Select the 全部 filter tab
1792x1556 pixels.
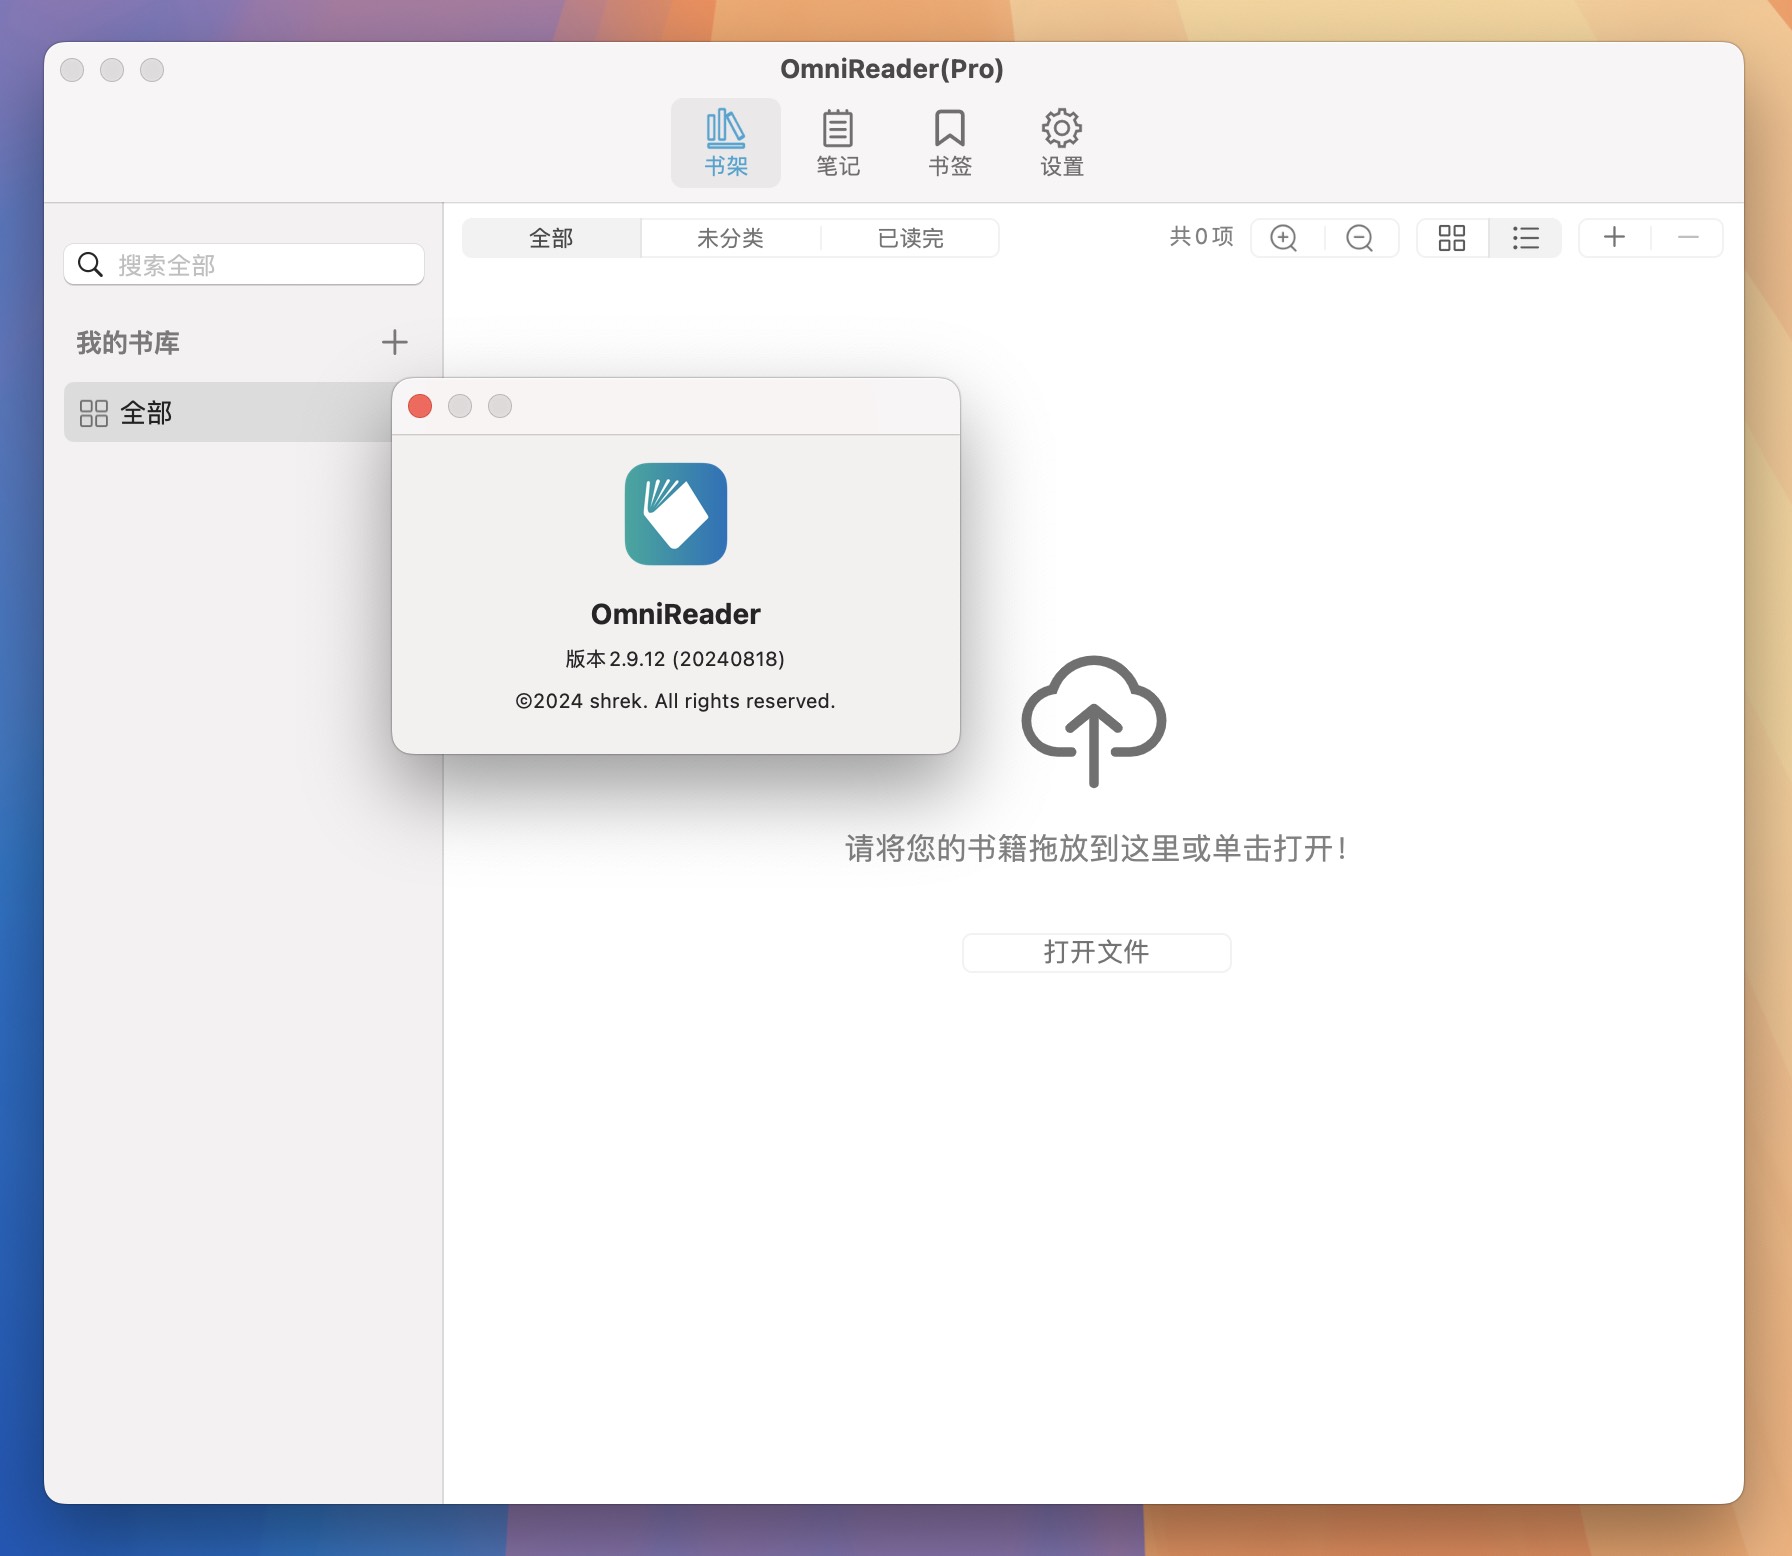551,238
